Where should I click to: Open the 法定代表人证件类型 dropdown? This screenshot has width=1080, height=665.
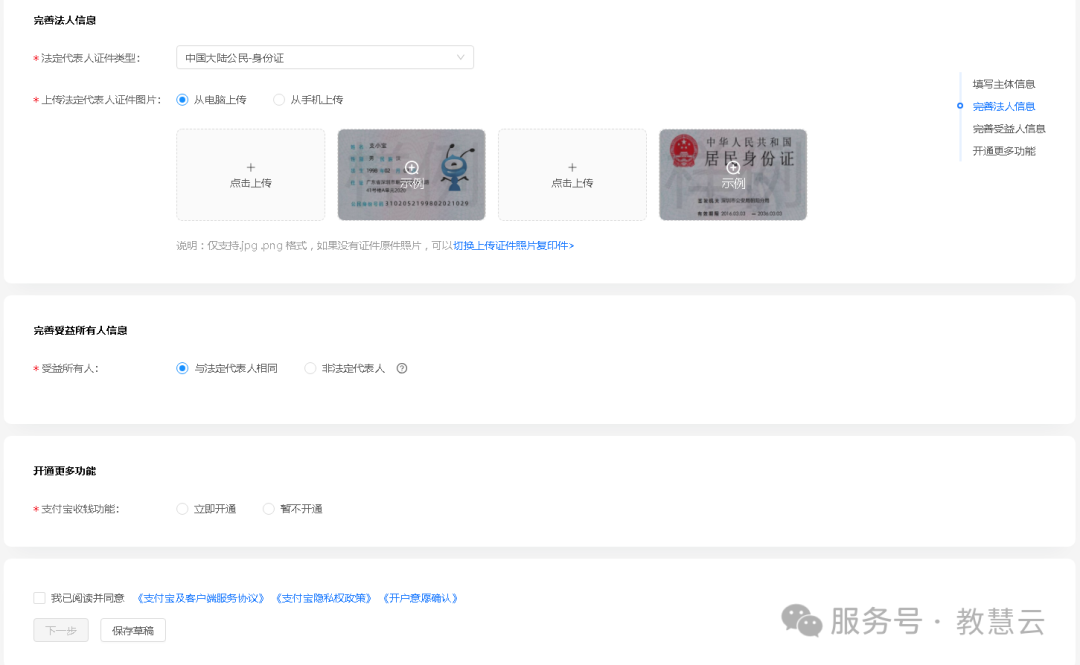pos(324,58)
